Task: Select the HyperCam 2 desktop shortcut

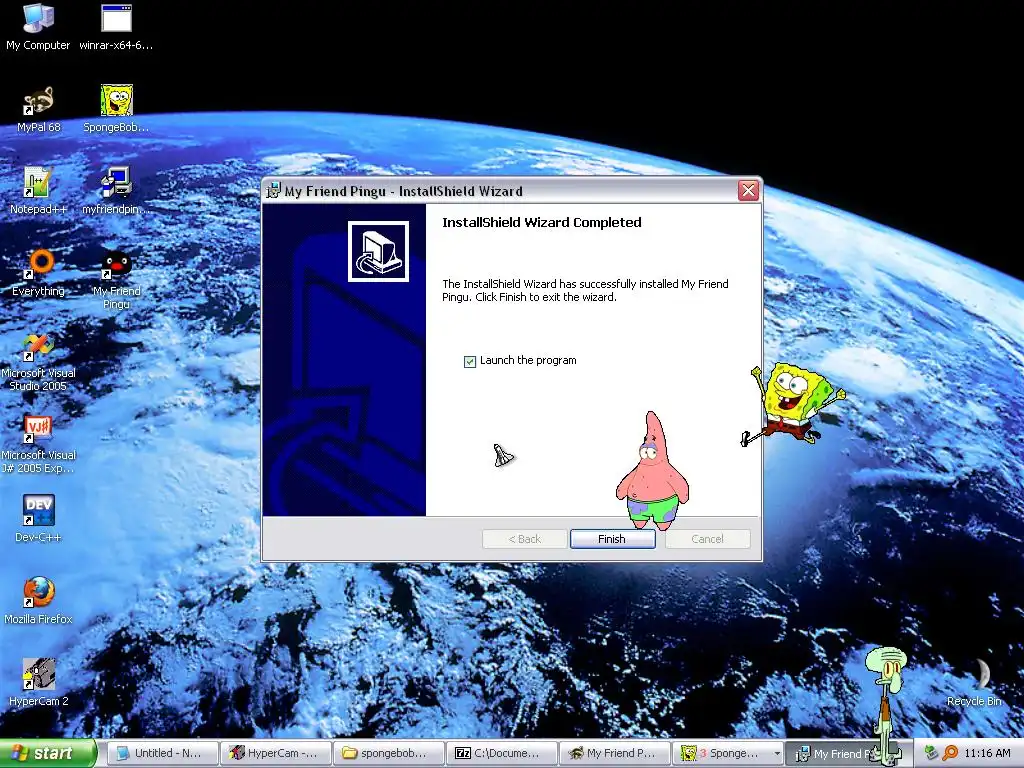Action: (39, 683)
